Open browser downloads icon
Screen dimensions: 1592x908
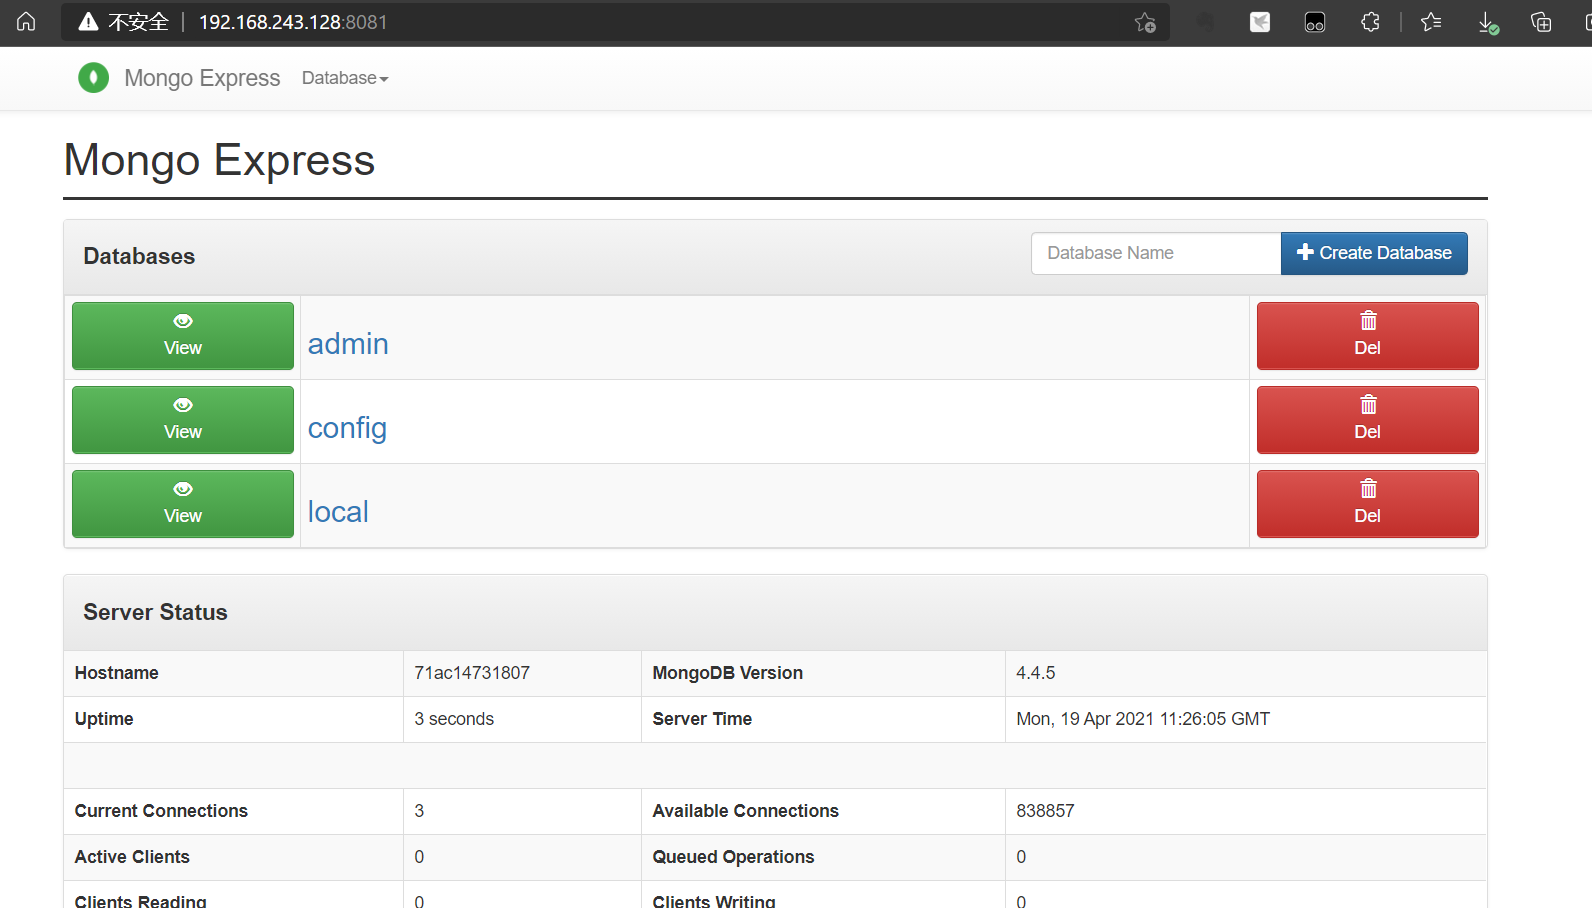1488,22
